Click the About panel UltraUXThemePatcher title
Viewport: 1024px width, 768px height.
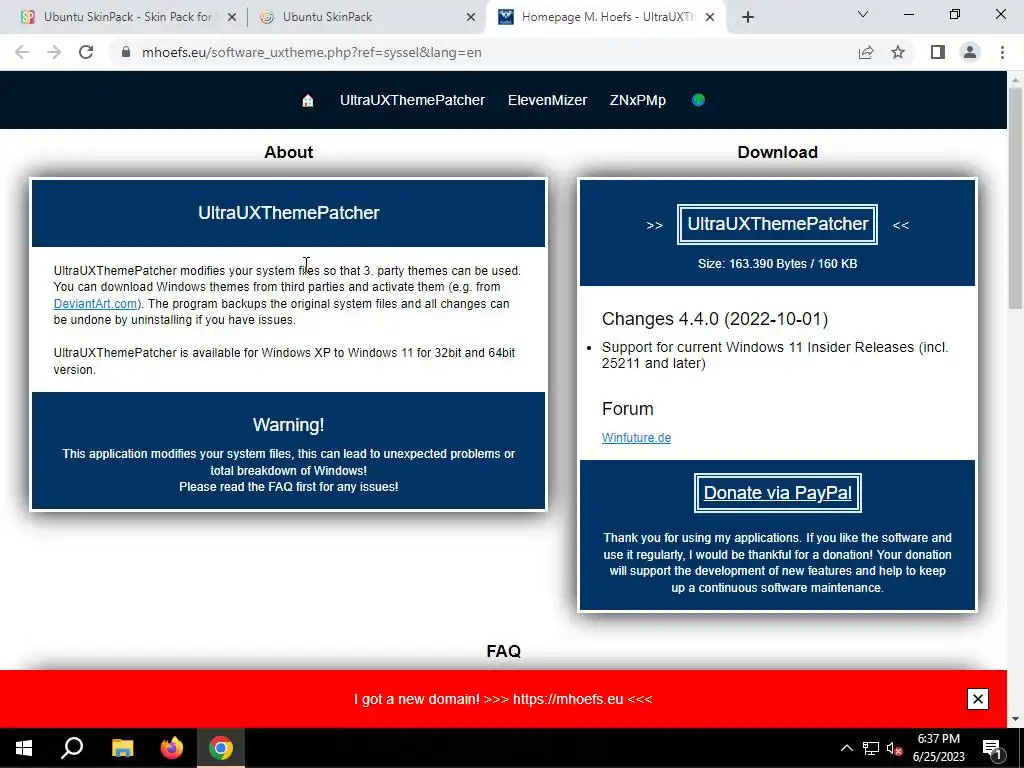tap(289, 213)
